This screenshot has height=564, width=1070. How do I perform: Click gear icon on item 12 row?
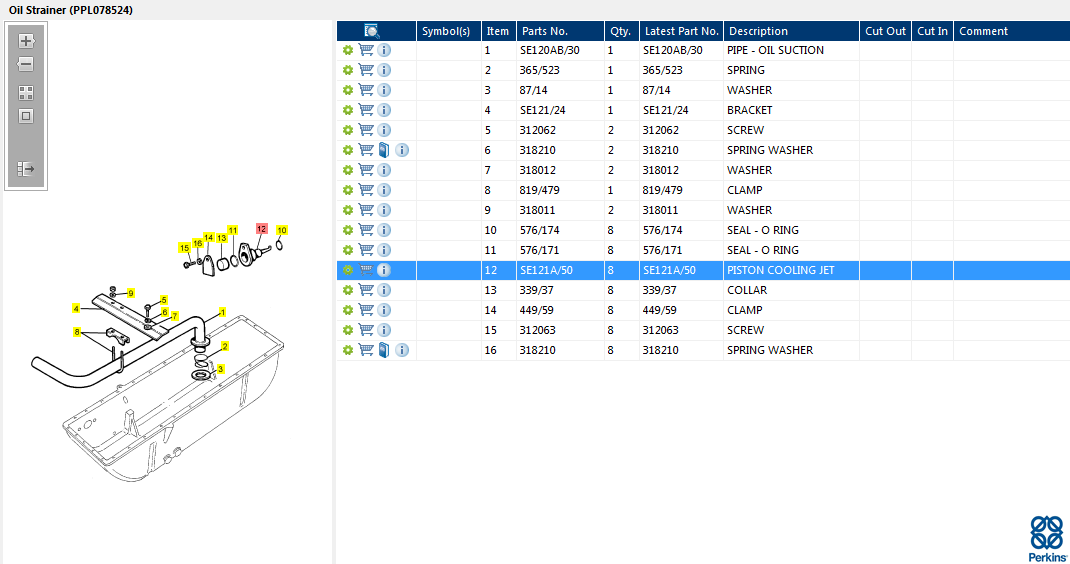(348, 270)
